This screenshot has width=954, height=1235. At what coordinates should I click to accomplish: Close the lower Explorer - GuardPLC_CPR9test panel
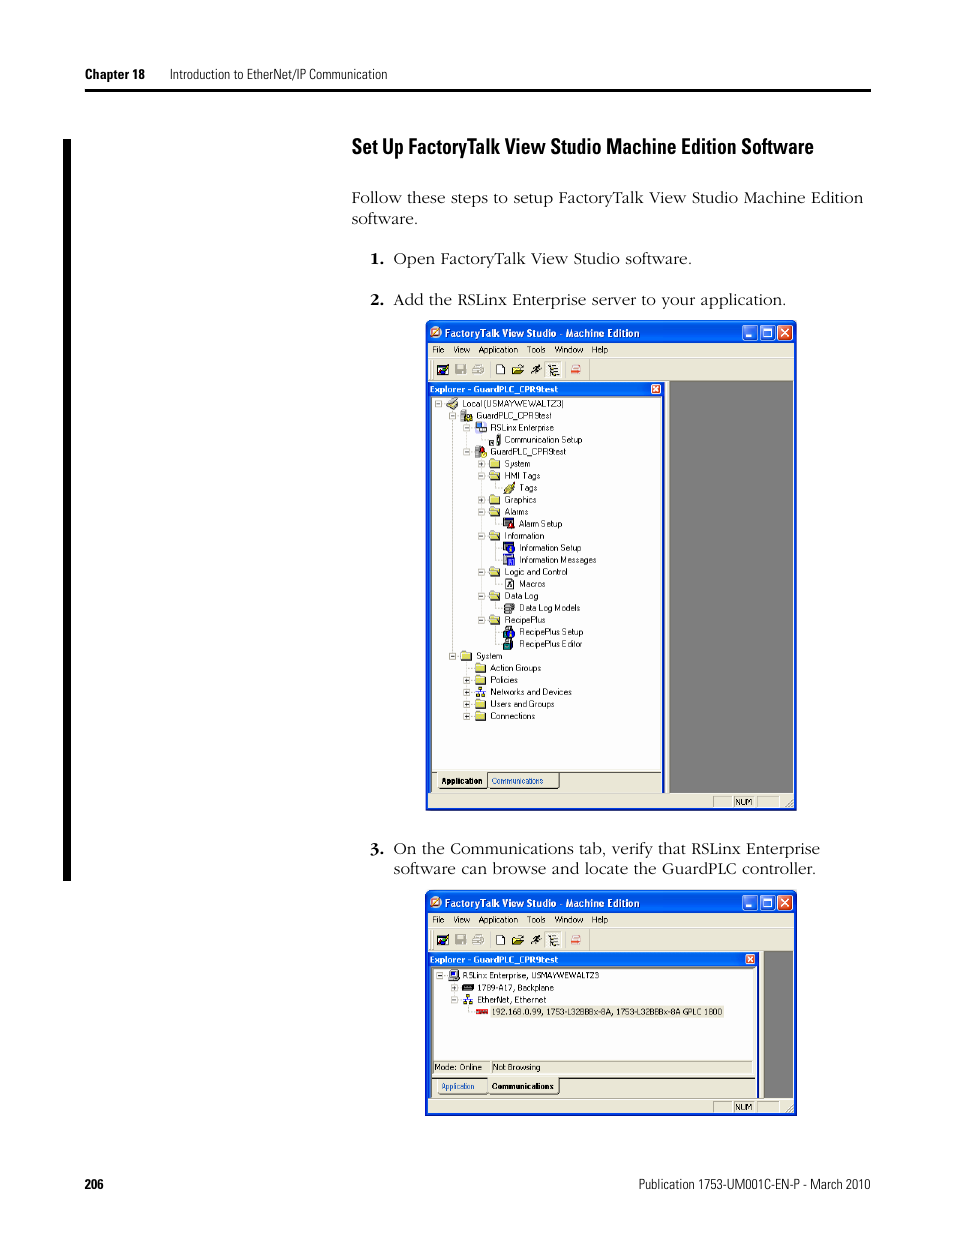point(750,959)
